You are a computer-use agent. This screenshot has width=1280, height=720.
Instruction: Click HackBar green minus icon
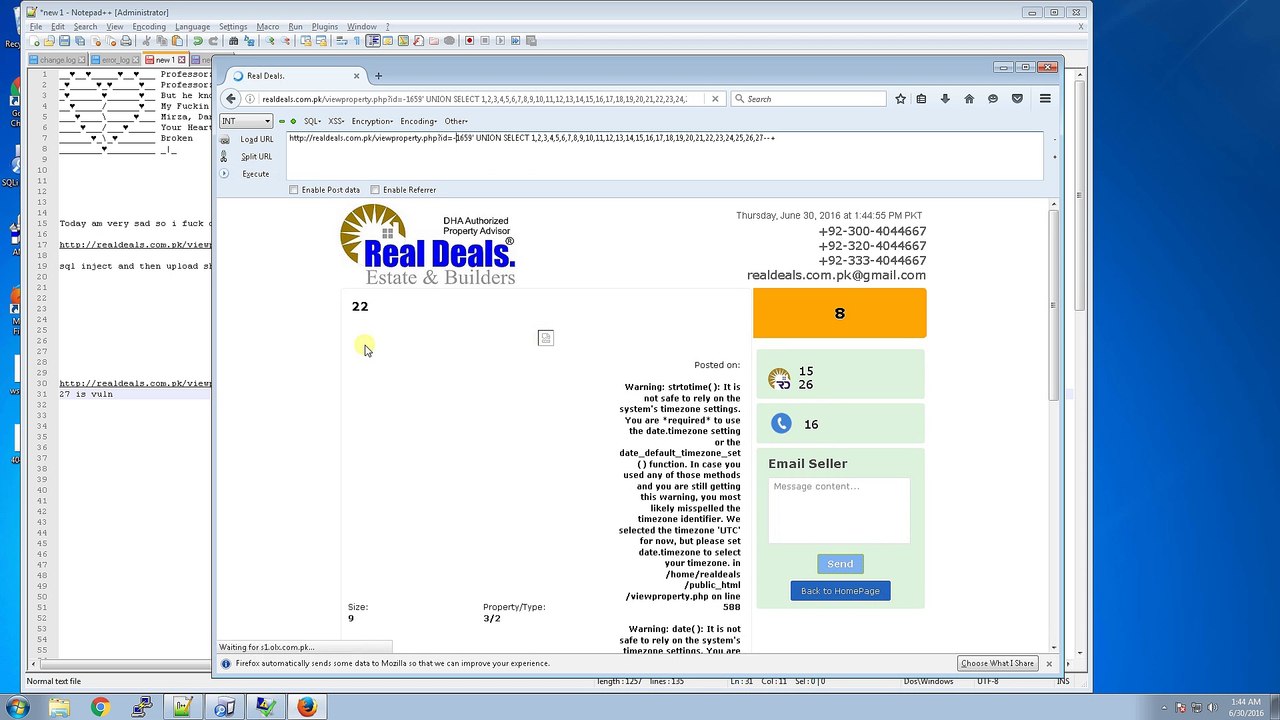tap(282, 121)
